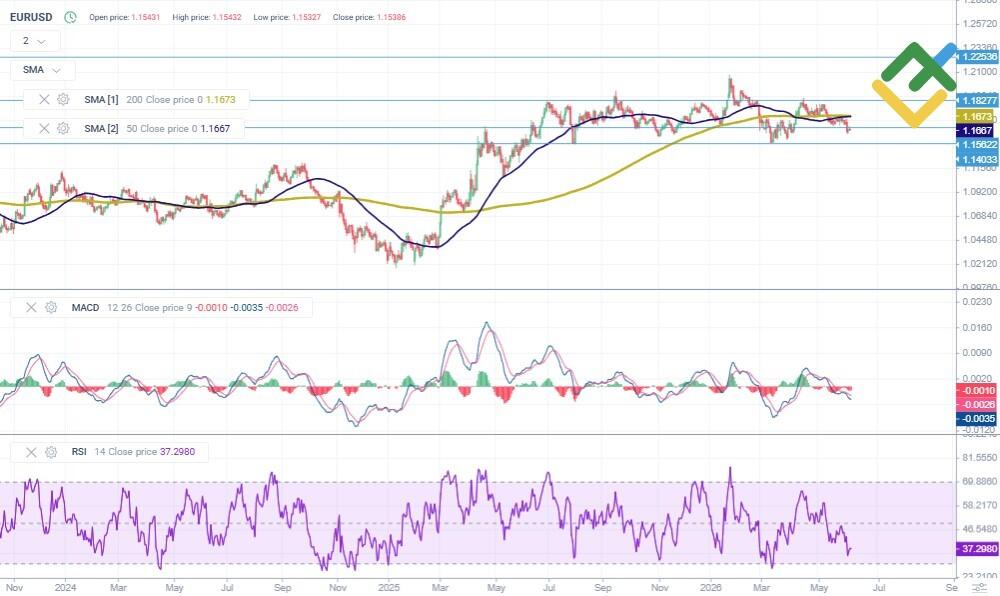Viewport: 1000px width, 596px height.
Task: Click the 1.0212 price axis label
Action: pyautogui.click(x=980, y=263)
